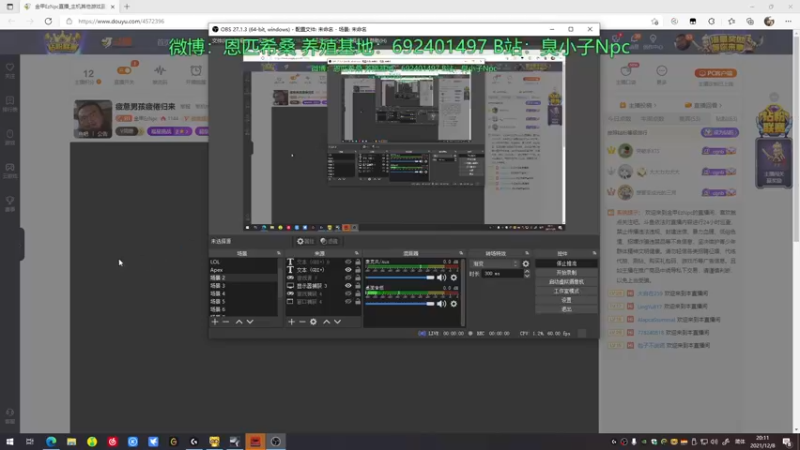Toggle lock on the second text source
Viewport: 800px width, 450px height.
(358, 270)
